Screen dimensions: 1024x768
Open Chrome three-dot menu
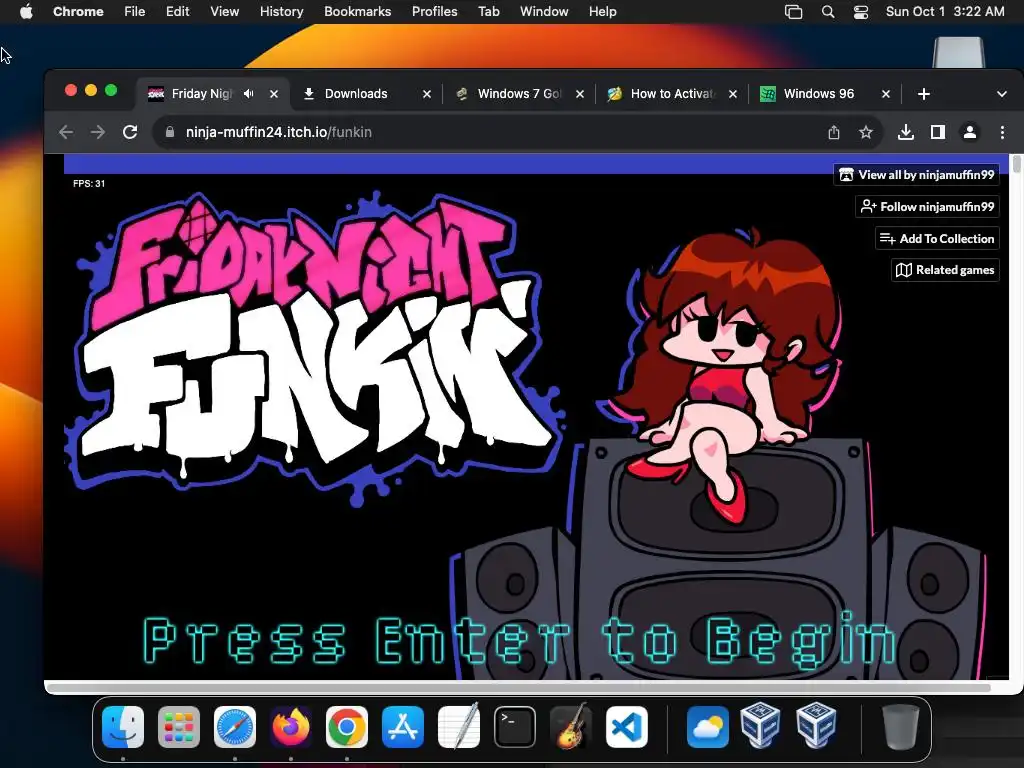pos(1002,133)
